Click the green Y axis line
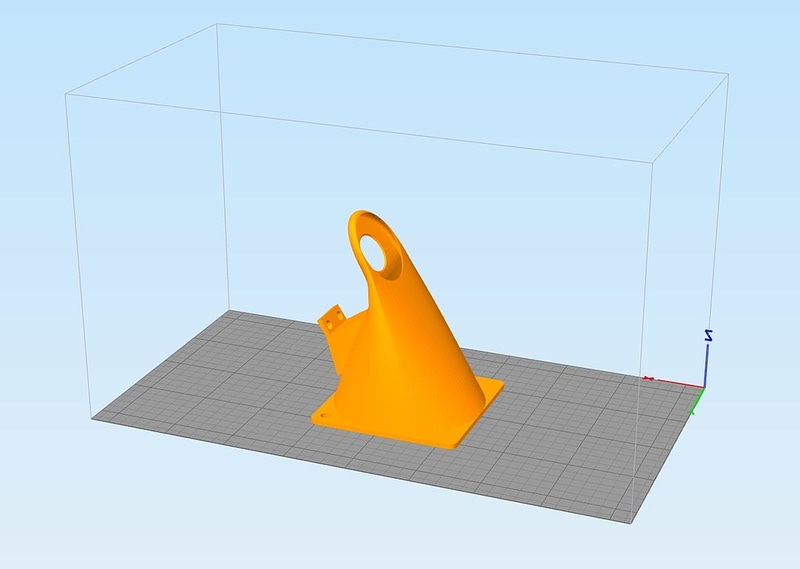Image resolution: width=800 pixels, height=569 pixels. [x=697, y=401]
